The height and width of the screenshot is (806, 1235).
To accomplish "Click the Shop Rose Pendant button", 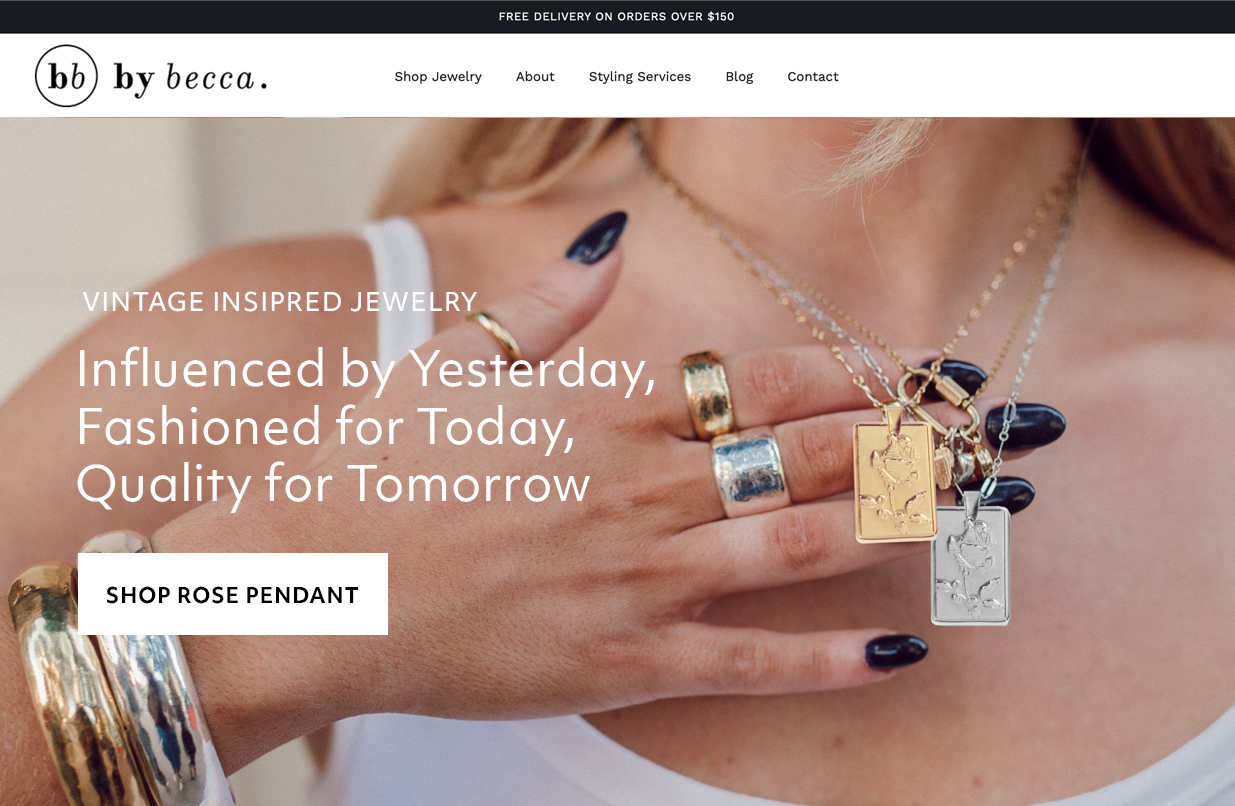I will pyautogui.click(x=233, y=594).
